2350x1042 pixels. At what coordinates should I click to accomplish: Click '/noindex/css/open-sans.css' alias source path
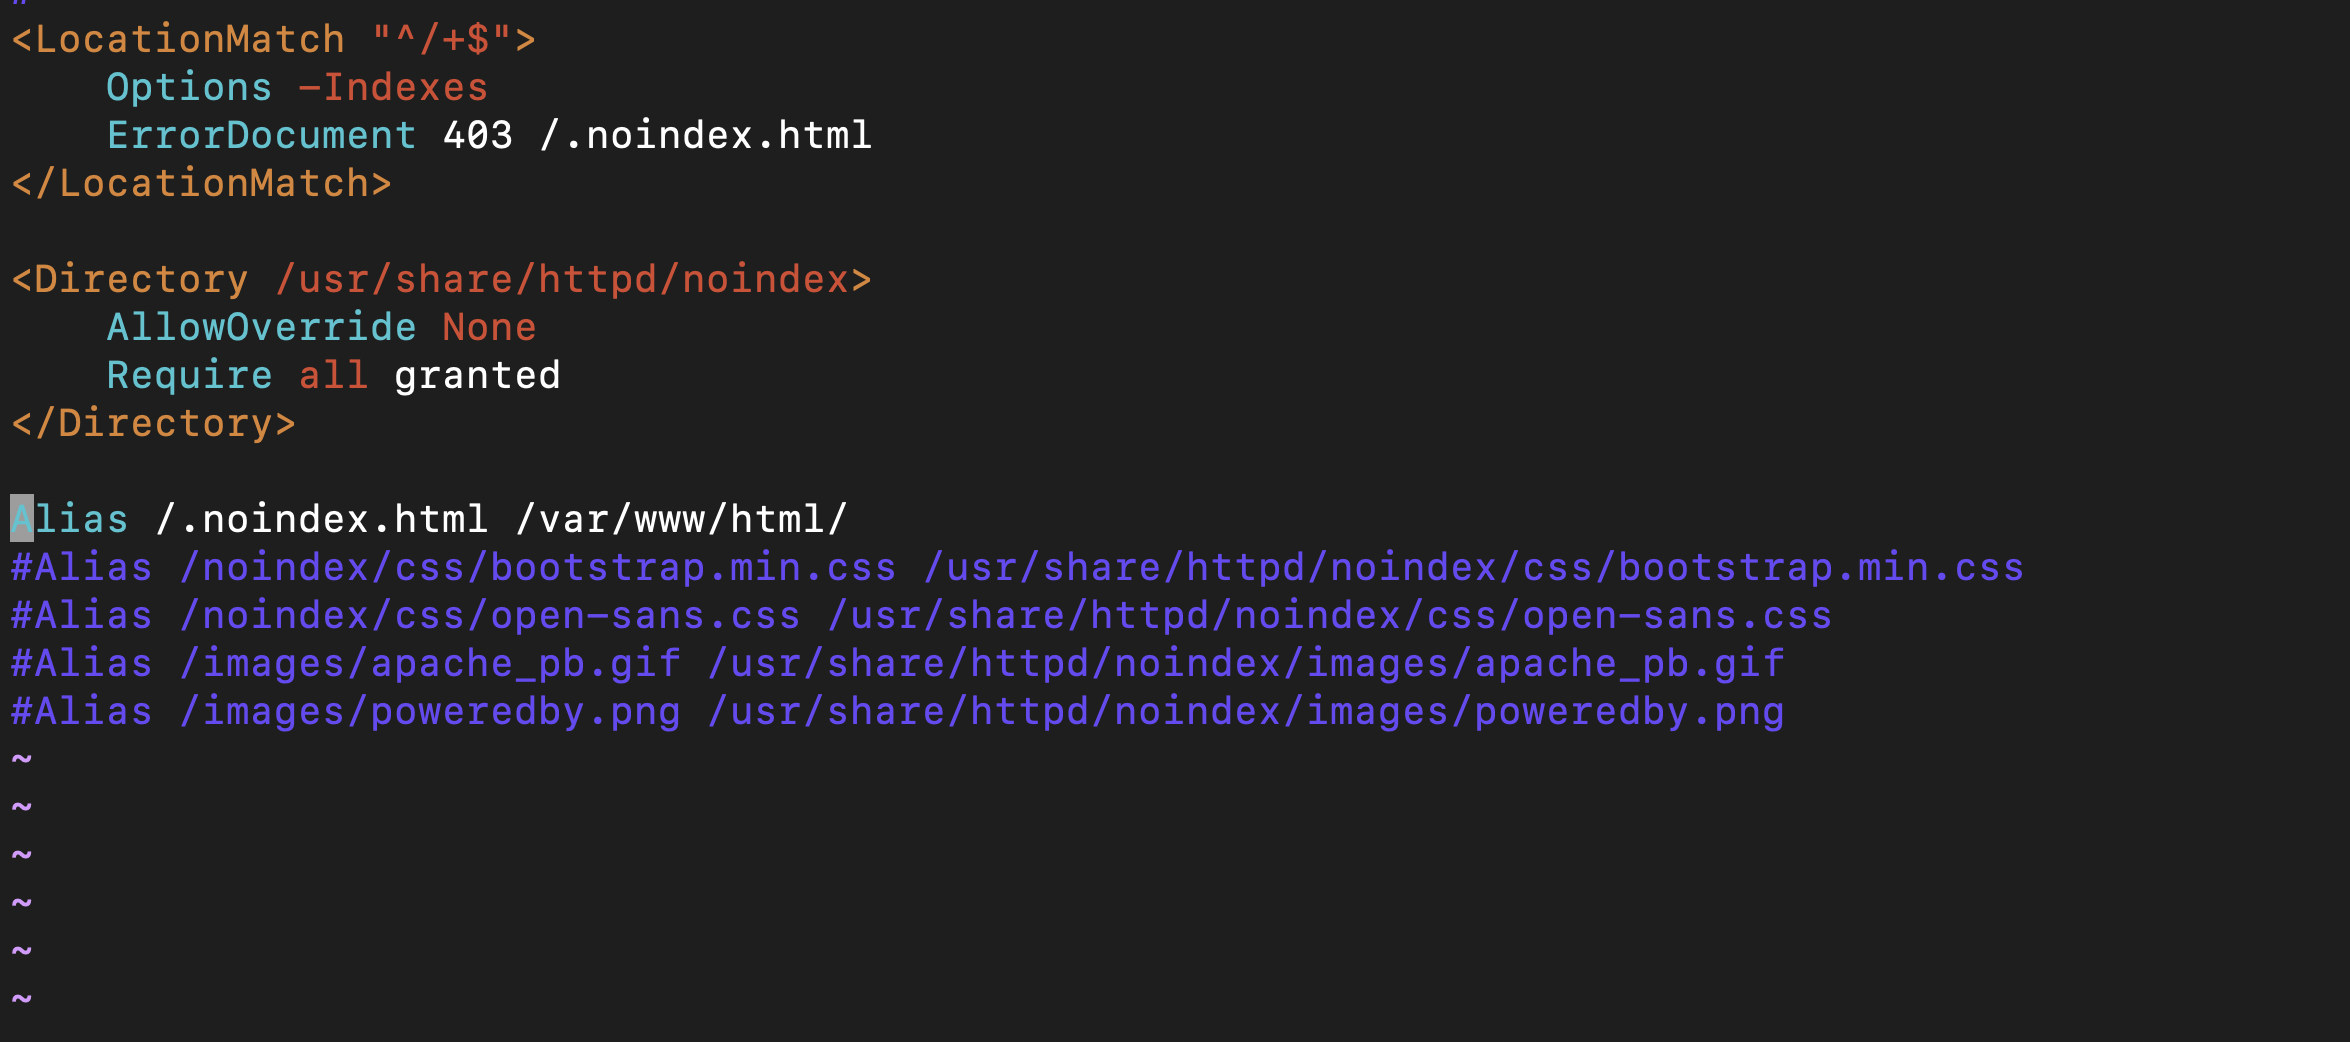click(x=489, y=616)
